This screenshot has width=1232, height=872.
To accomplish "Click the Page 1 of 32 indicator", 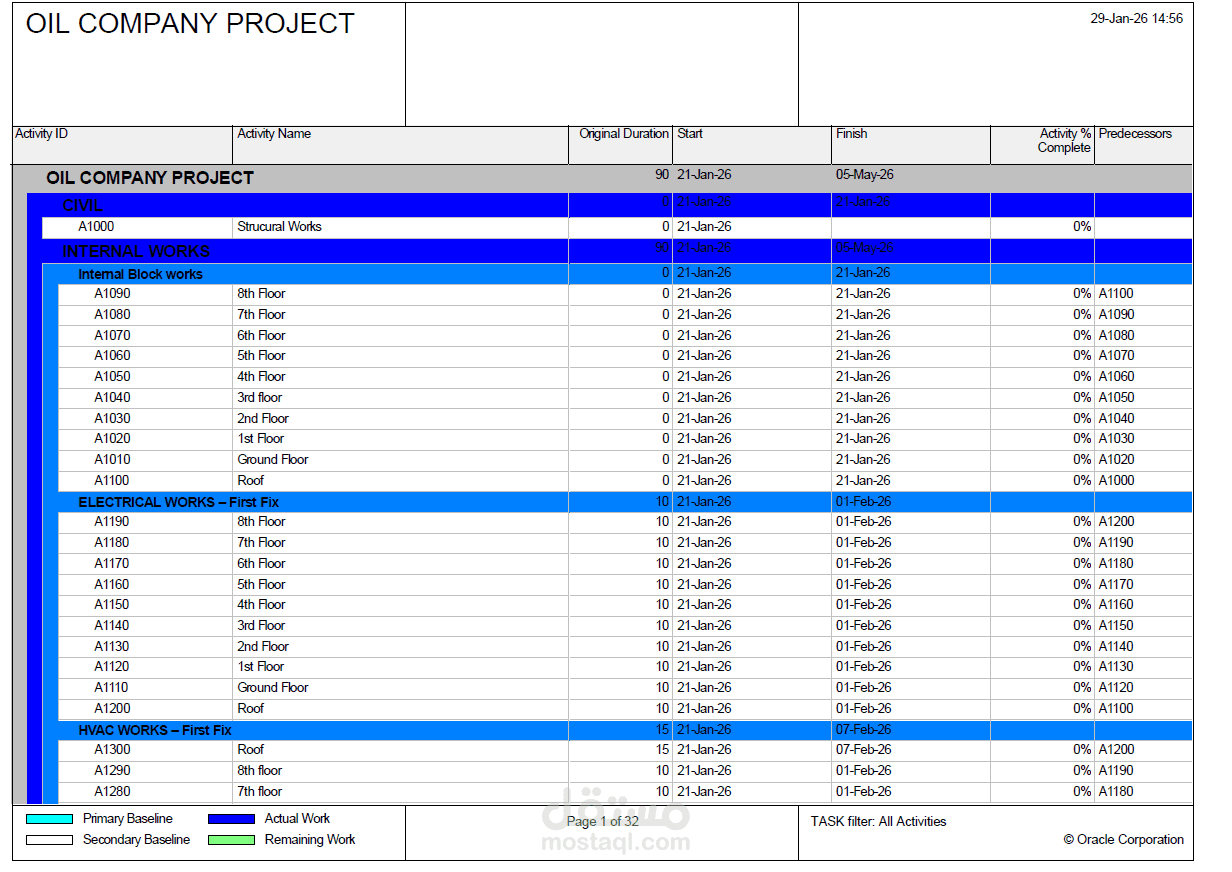I will 603,822.
